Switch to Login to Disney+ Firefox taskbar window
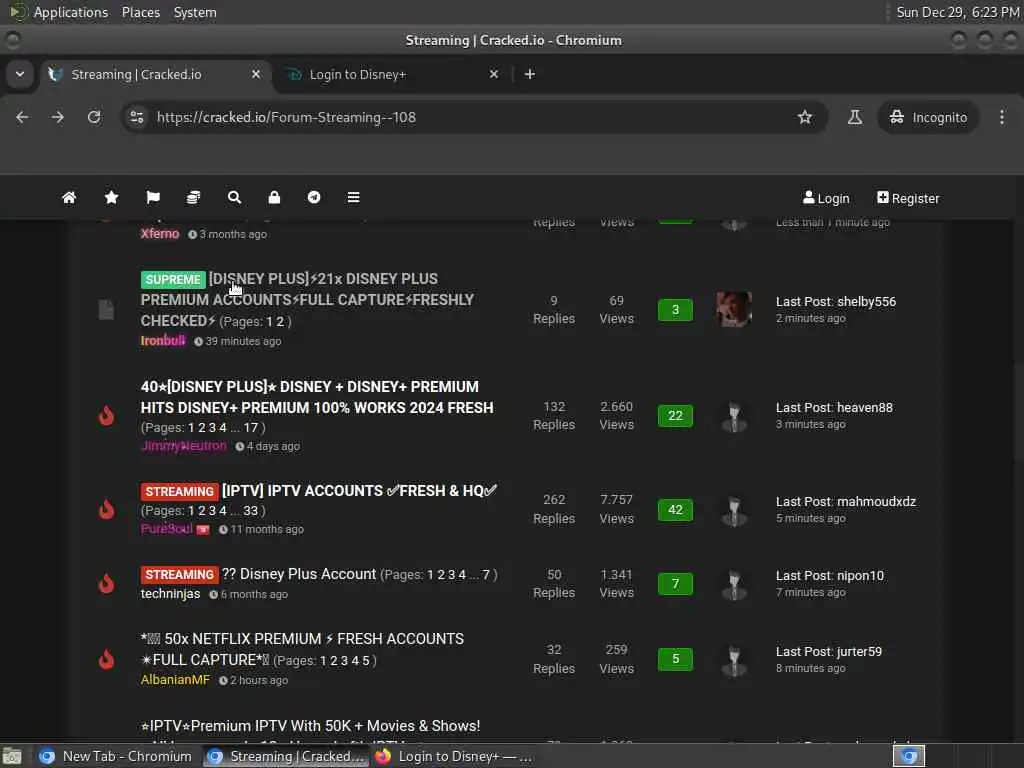This screenshot has width=1024, height=768. point(456,756)
